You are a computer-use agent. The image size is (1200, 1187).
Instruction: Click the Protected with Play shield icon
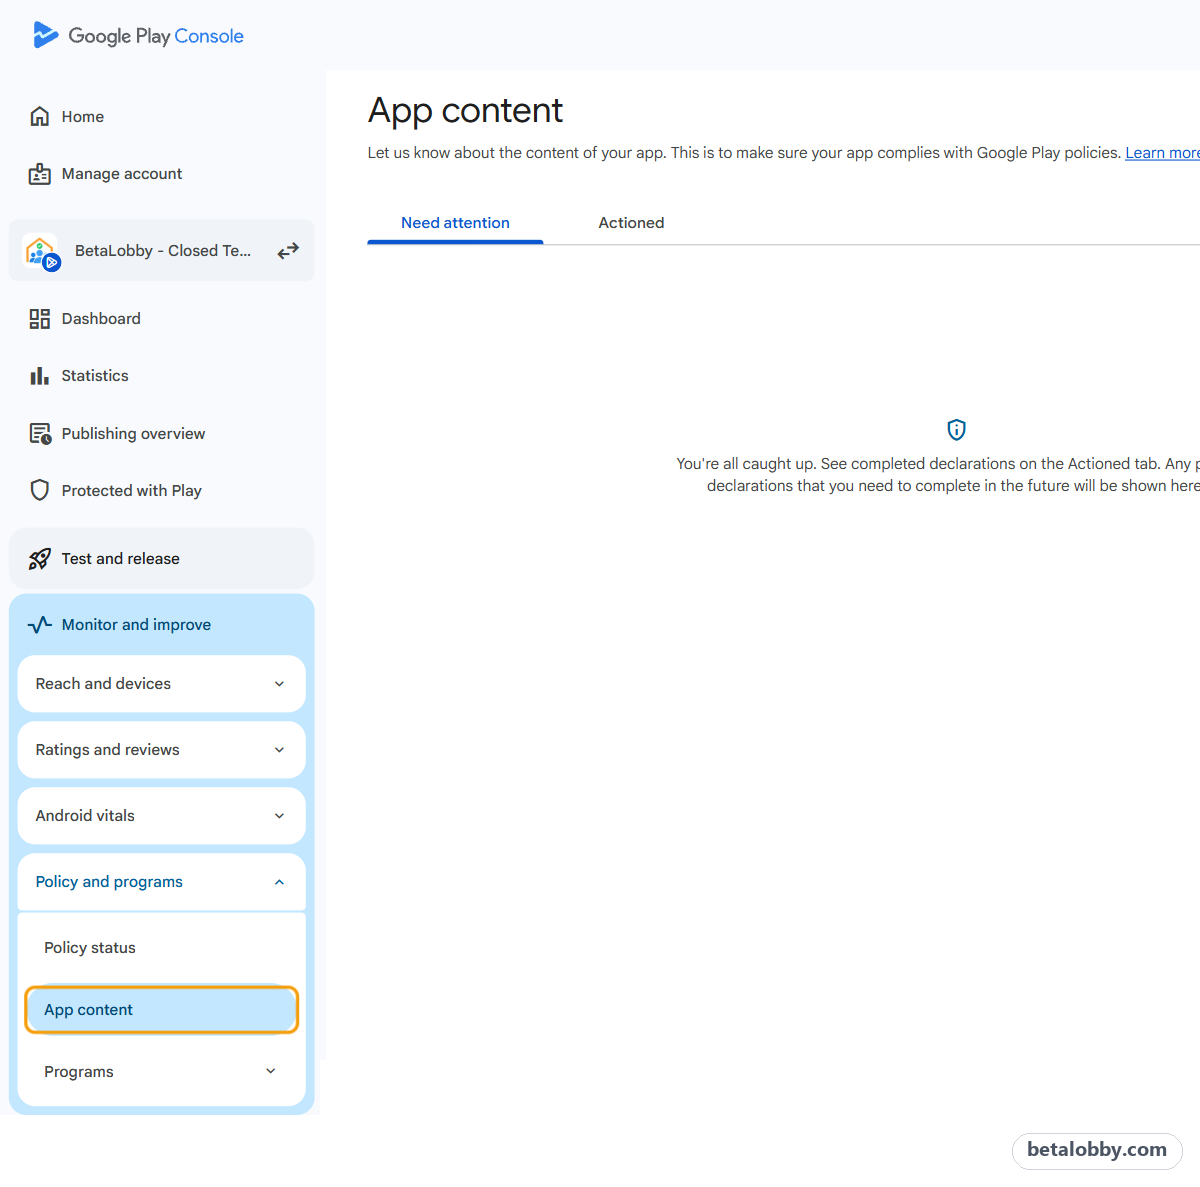point(40,490)
